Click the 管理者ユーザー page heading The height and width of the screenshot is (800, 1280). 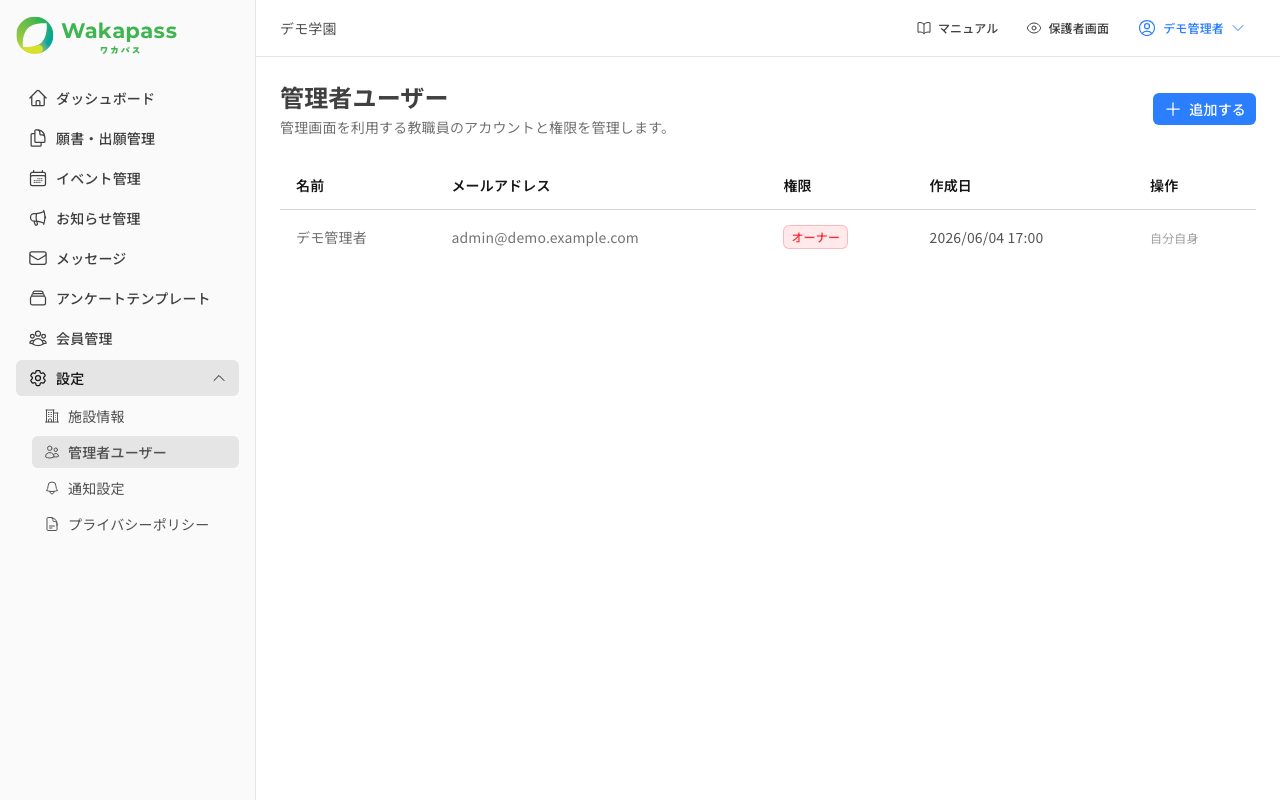pos(364,98)
